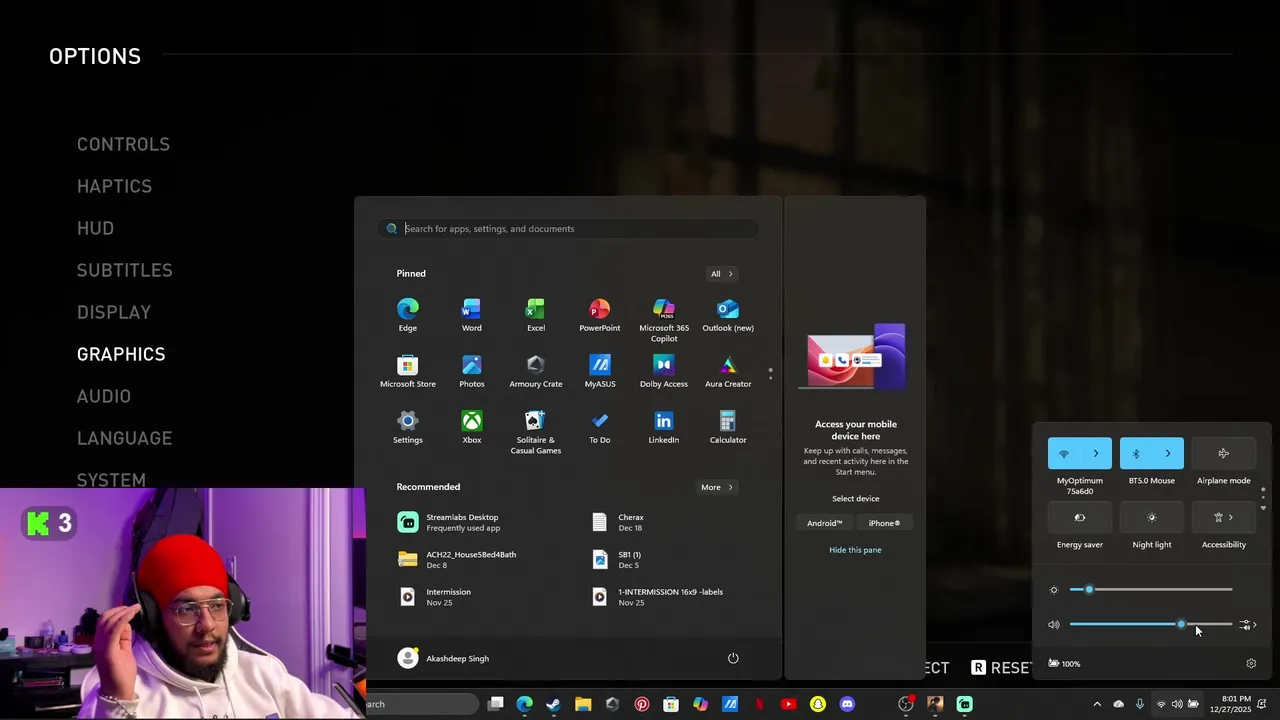Show all pinned apps
1280x720 pixels.
point(721,274)
